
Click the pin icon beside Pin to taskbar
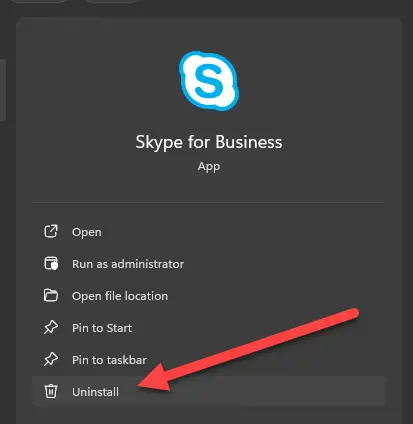51,359
